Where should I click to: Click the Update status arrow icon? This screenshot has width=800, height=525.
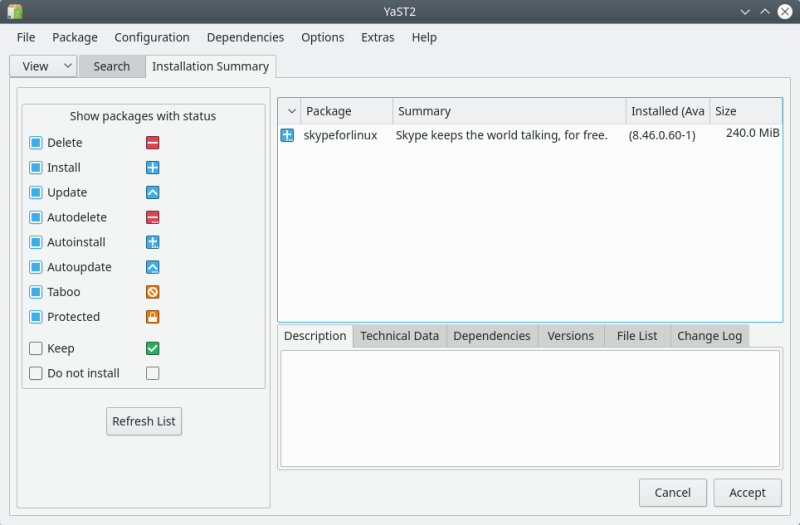pyautogui.click(x=153, y=192)
